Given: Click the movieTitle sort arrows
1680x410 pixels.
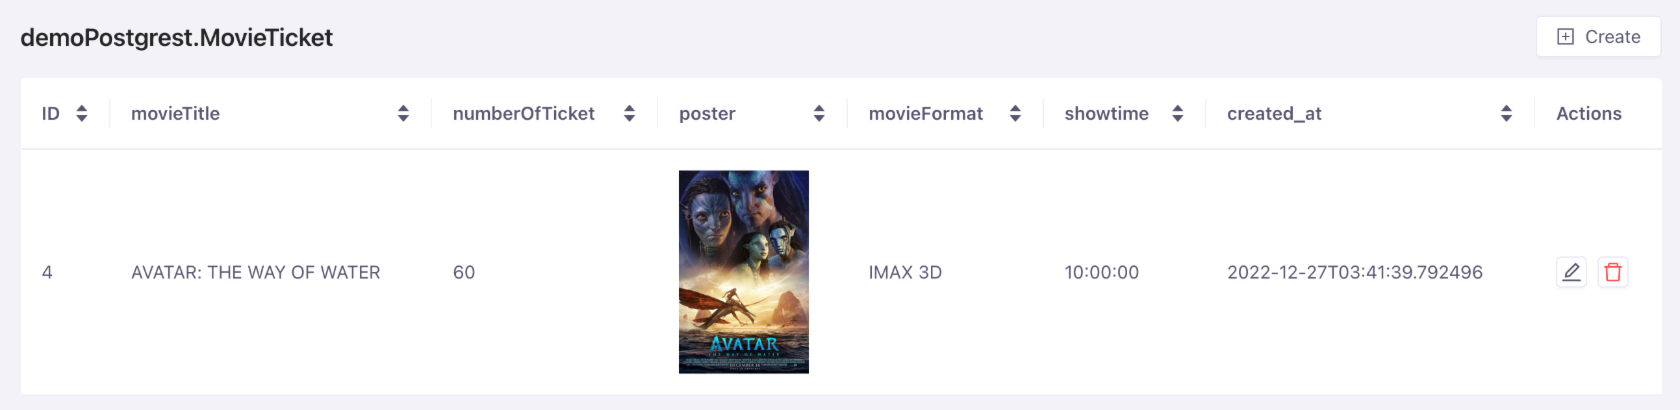Looking at the screenshot, I should point(403,114).
